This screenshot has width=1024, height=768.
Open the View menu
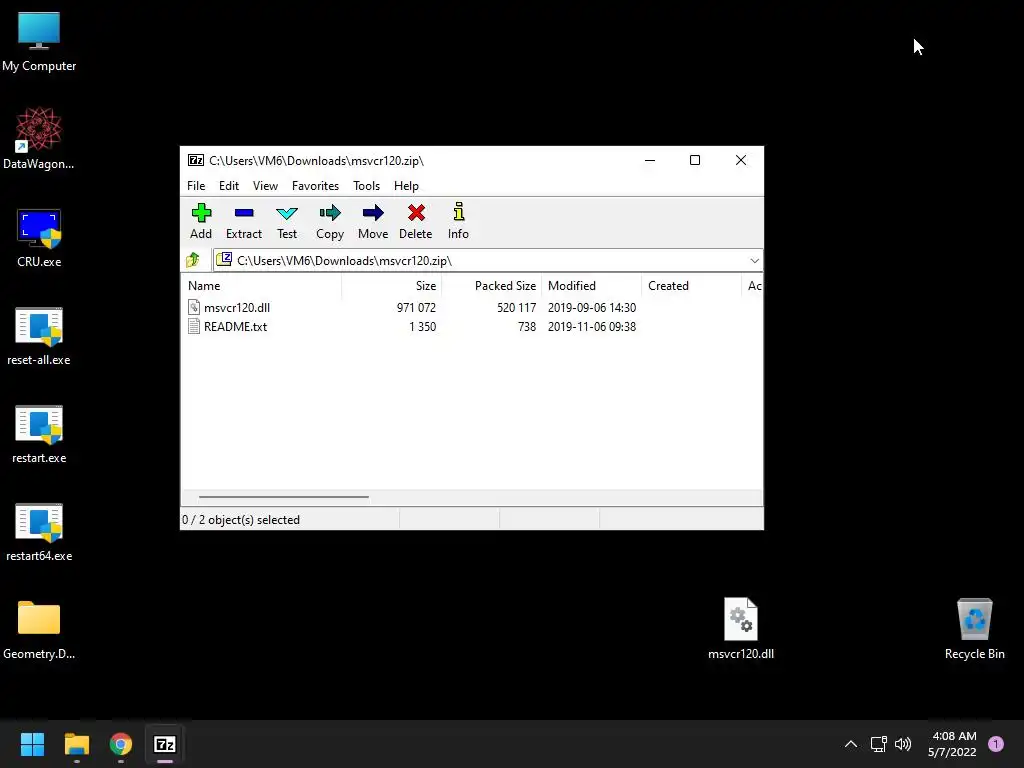[x=265, y=185]
